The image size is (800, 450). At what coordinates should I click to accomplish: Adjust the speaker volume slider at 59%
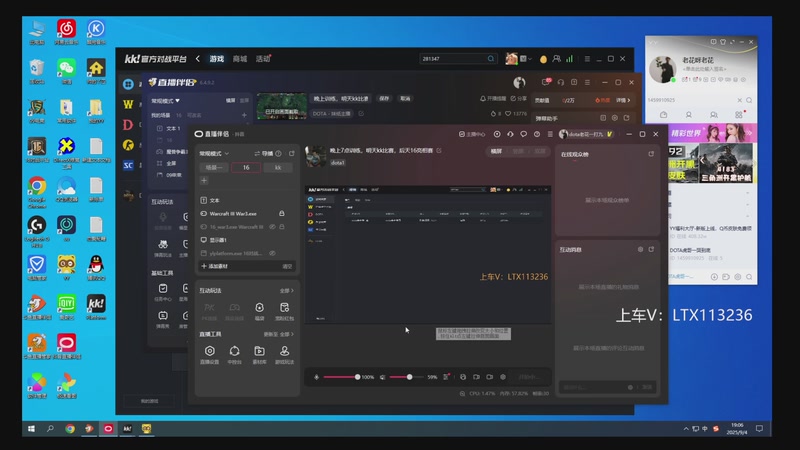tap(407, 377)
